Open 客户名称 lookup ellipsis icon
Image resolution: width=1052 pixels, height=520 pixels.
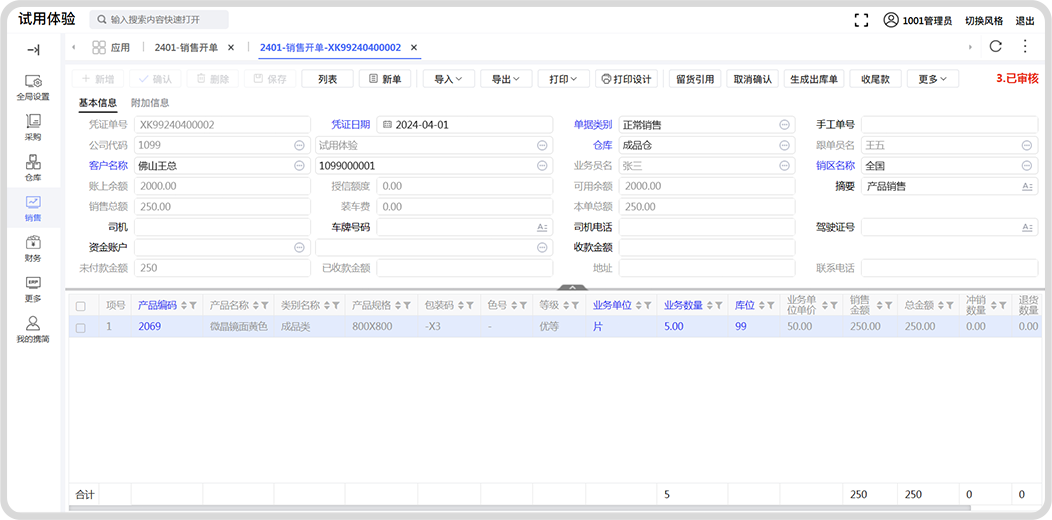pos(299,166)
